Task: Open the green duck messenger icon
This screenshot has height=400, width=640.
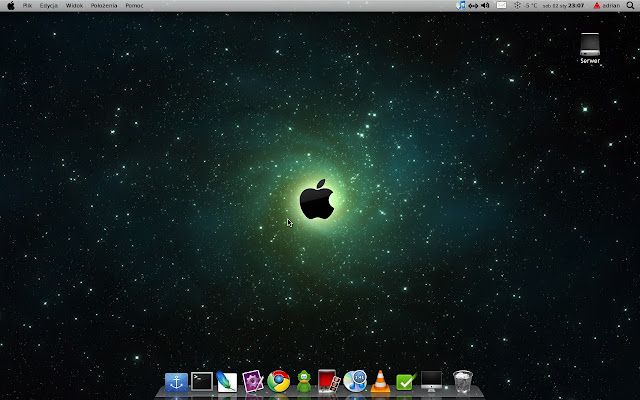Action: click(x=304, y=381)
